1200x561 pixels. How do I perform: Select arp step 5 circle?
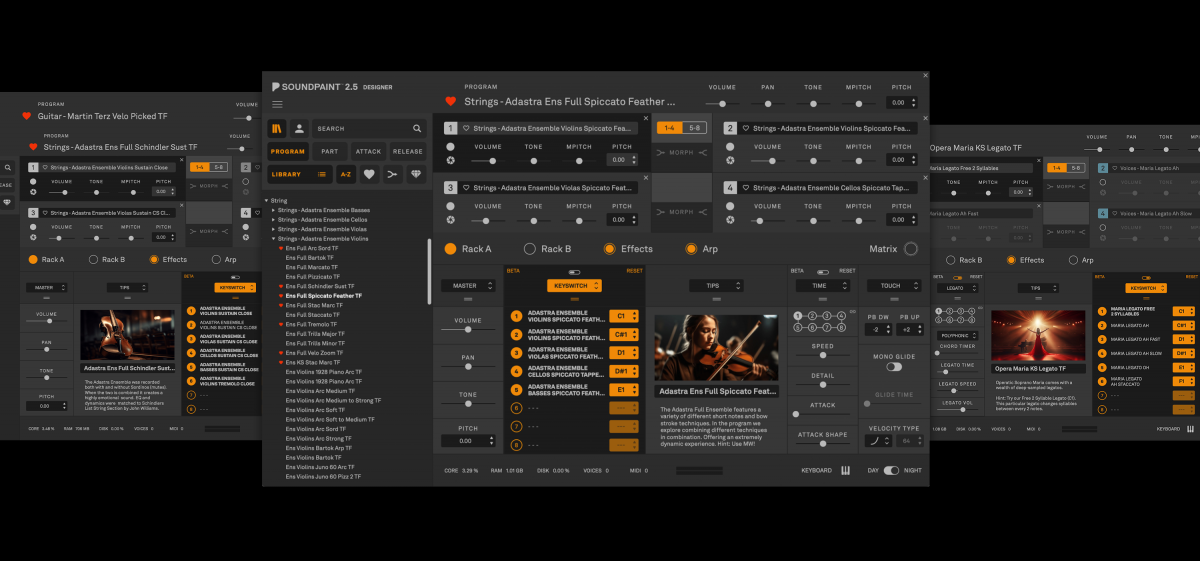[x=798, y=327]
